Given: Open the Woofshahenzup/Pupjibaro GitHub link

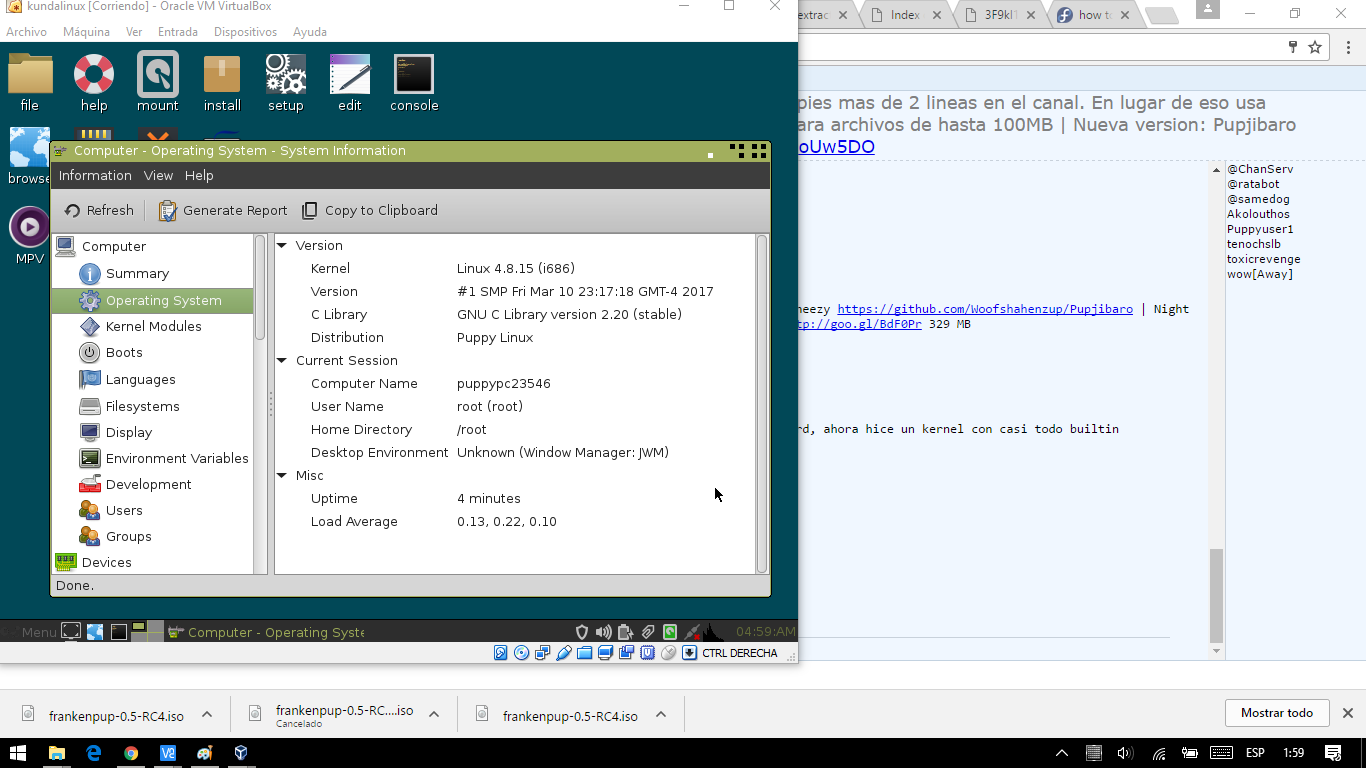Looking at the screenshot, I should point(985,309).
